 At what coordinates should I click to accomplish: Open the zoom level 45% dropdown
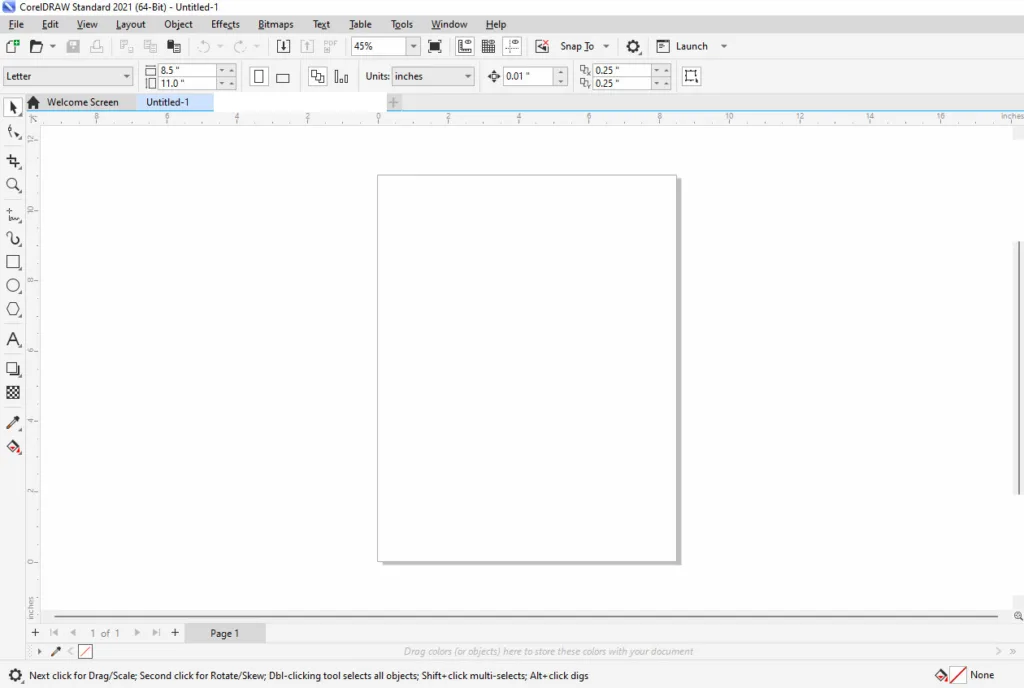pyautogui.click(x=413, y=46)
